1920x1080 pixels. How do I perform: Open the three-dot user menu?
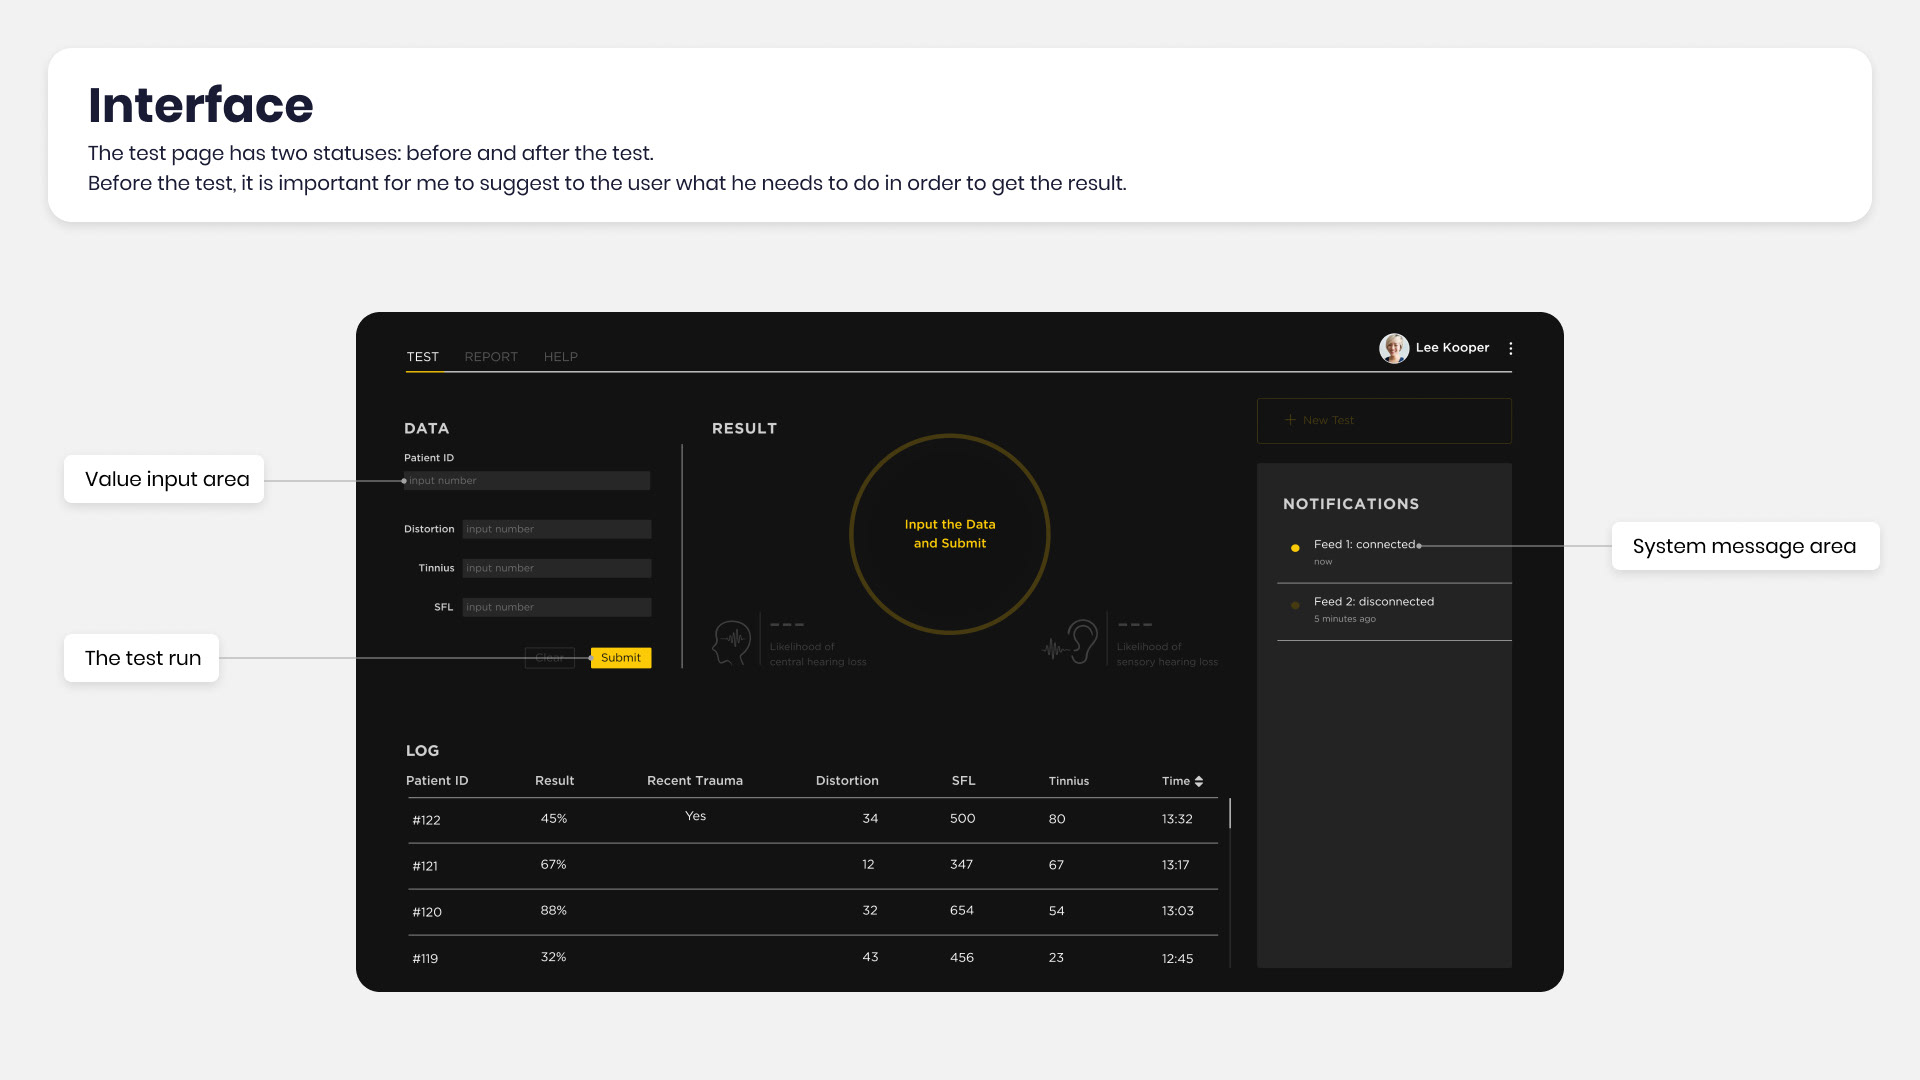(x=1510, y=348)
